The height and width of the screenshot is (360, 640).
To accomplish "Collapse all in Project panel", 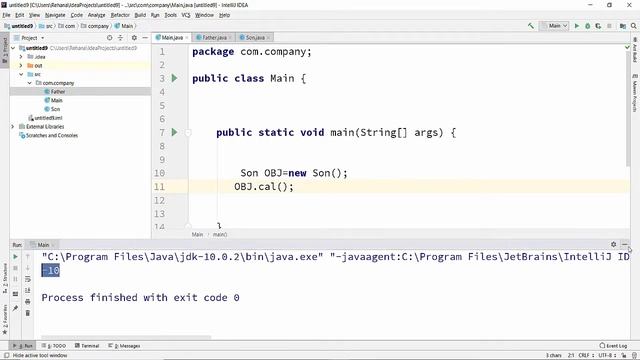I will tap(120, 38).
